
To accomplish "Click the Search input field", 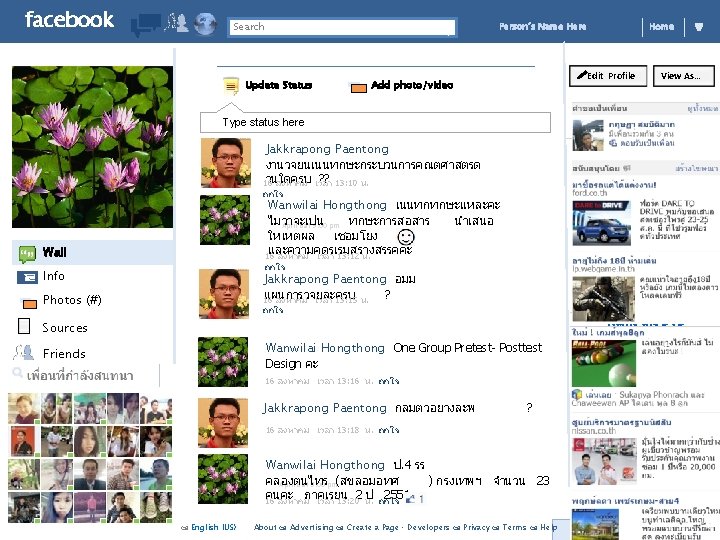I will (342, 27).
